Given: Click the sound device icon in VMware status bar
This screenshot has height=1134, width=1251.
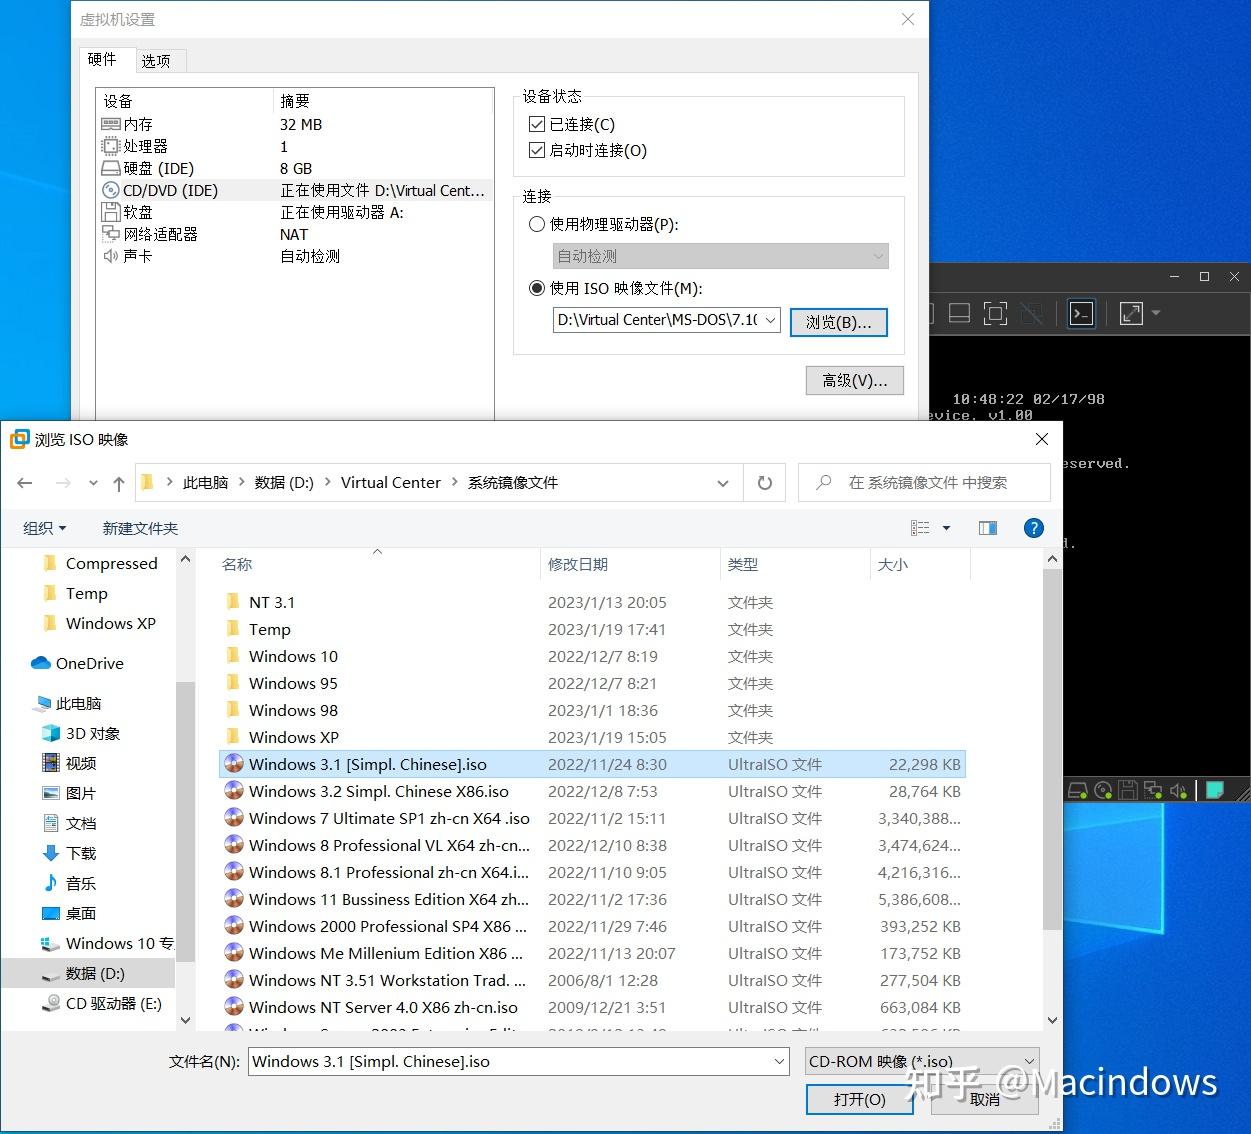Looking at the screenshot, I should [x=1178, y=790].
